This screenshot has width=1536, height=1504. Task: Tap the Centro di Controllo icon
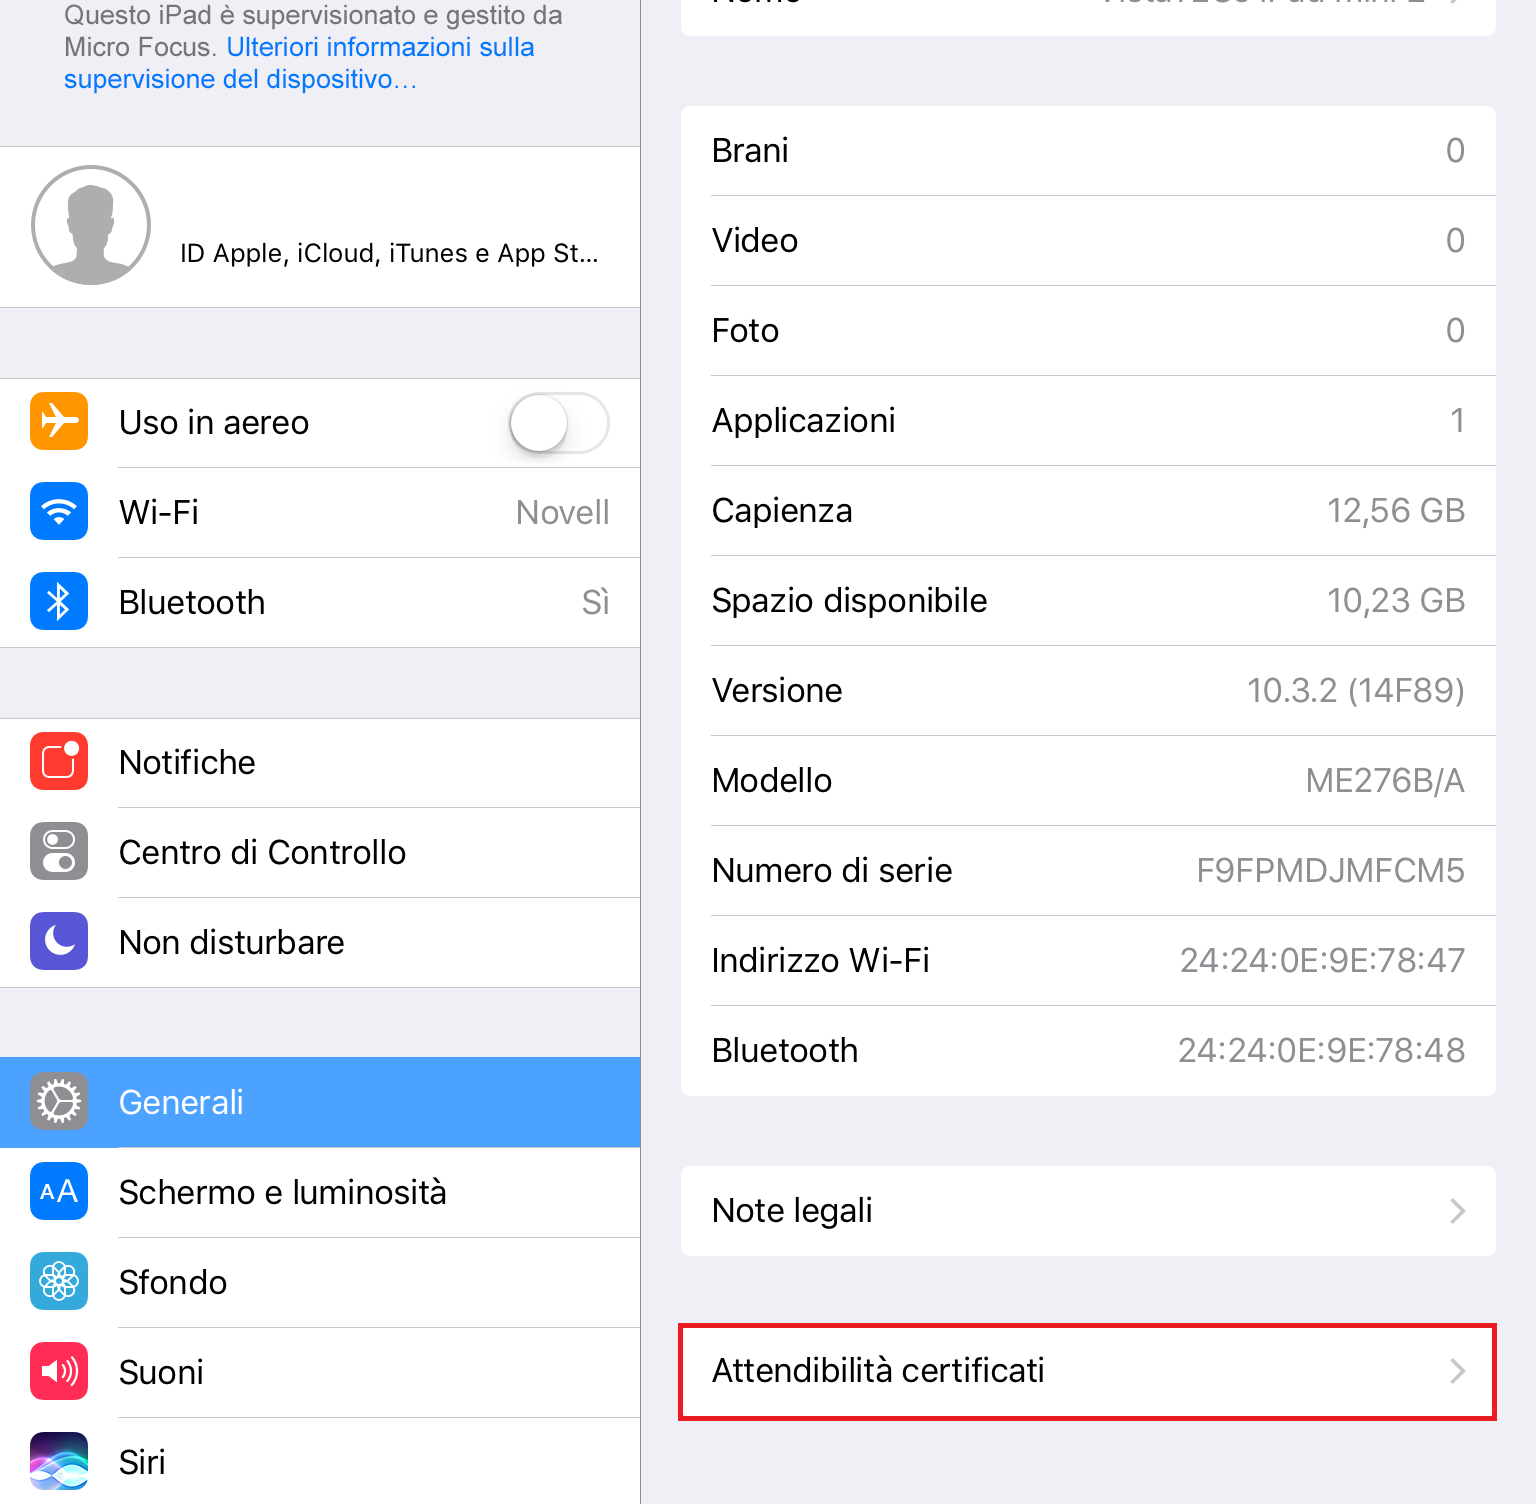[x=59, y=852]
